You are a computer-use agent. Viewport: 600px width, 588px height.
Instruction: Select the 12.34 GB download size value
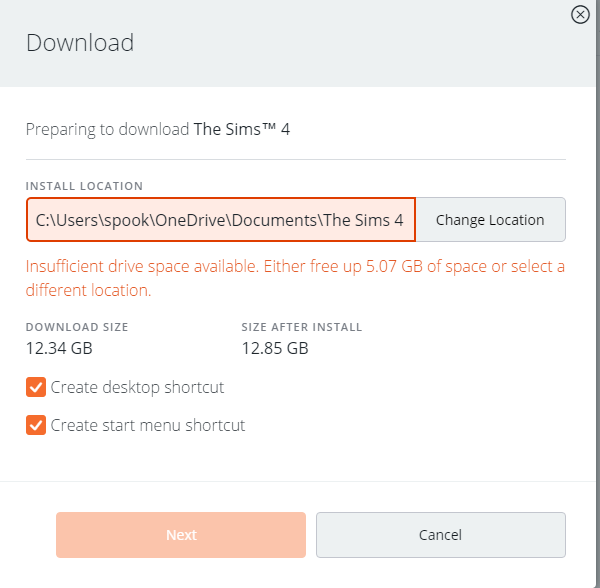[x=59, y=348]
